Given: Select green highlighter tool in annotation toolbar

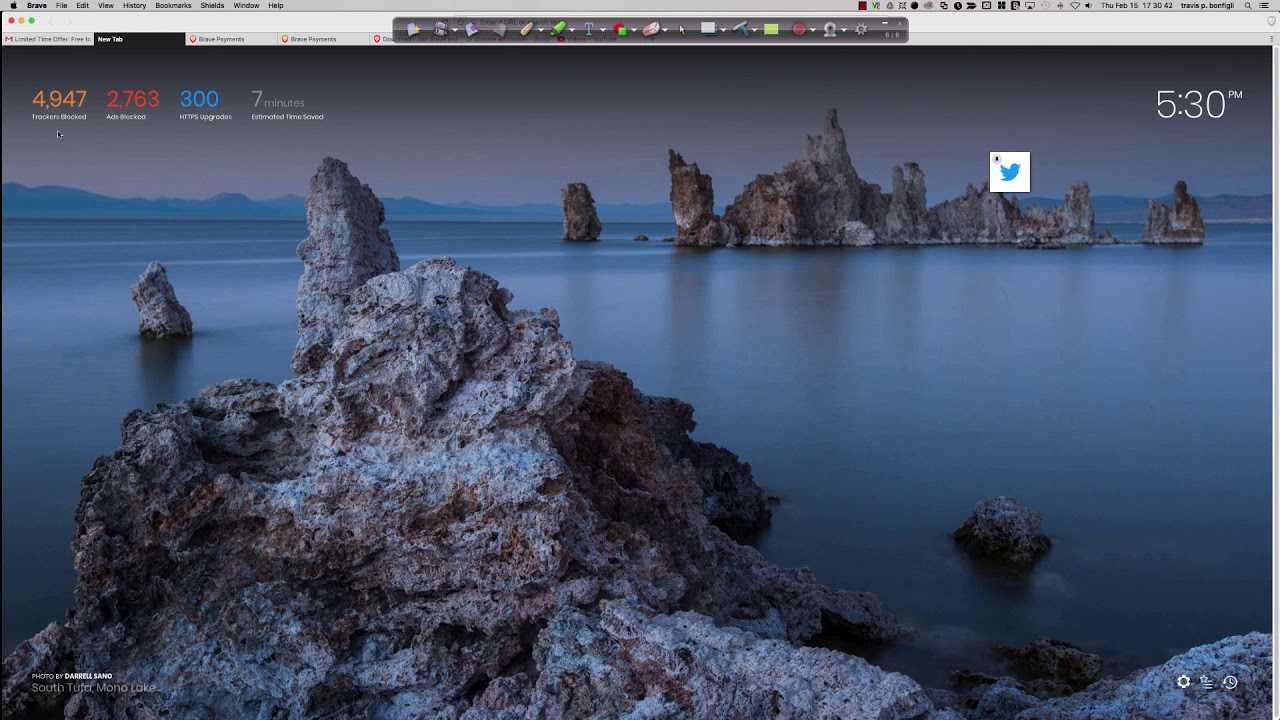Looking at the screenshot, I should (557, 30).
